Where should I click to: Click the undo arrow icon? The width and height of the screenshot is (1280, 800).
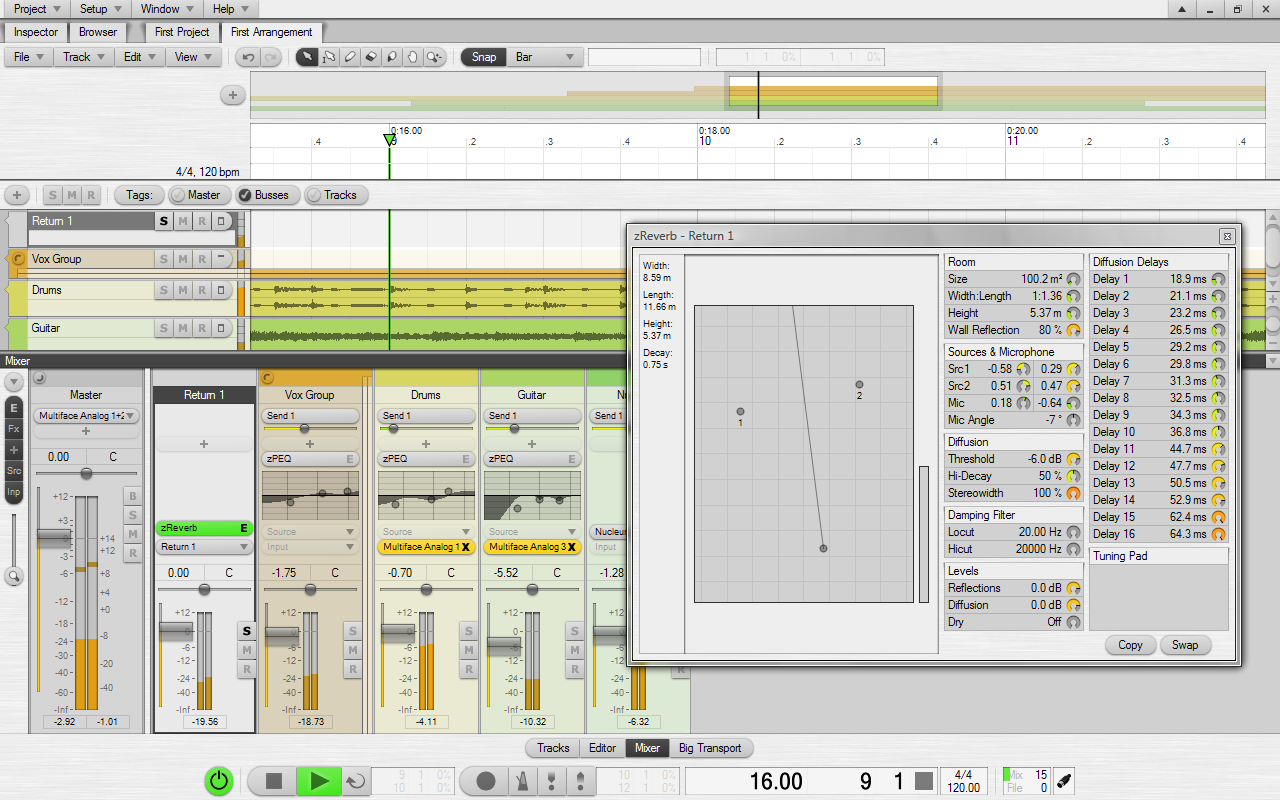(x=248, y=57)
